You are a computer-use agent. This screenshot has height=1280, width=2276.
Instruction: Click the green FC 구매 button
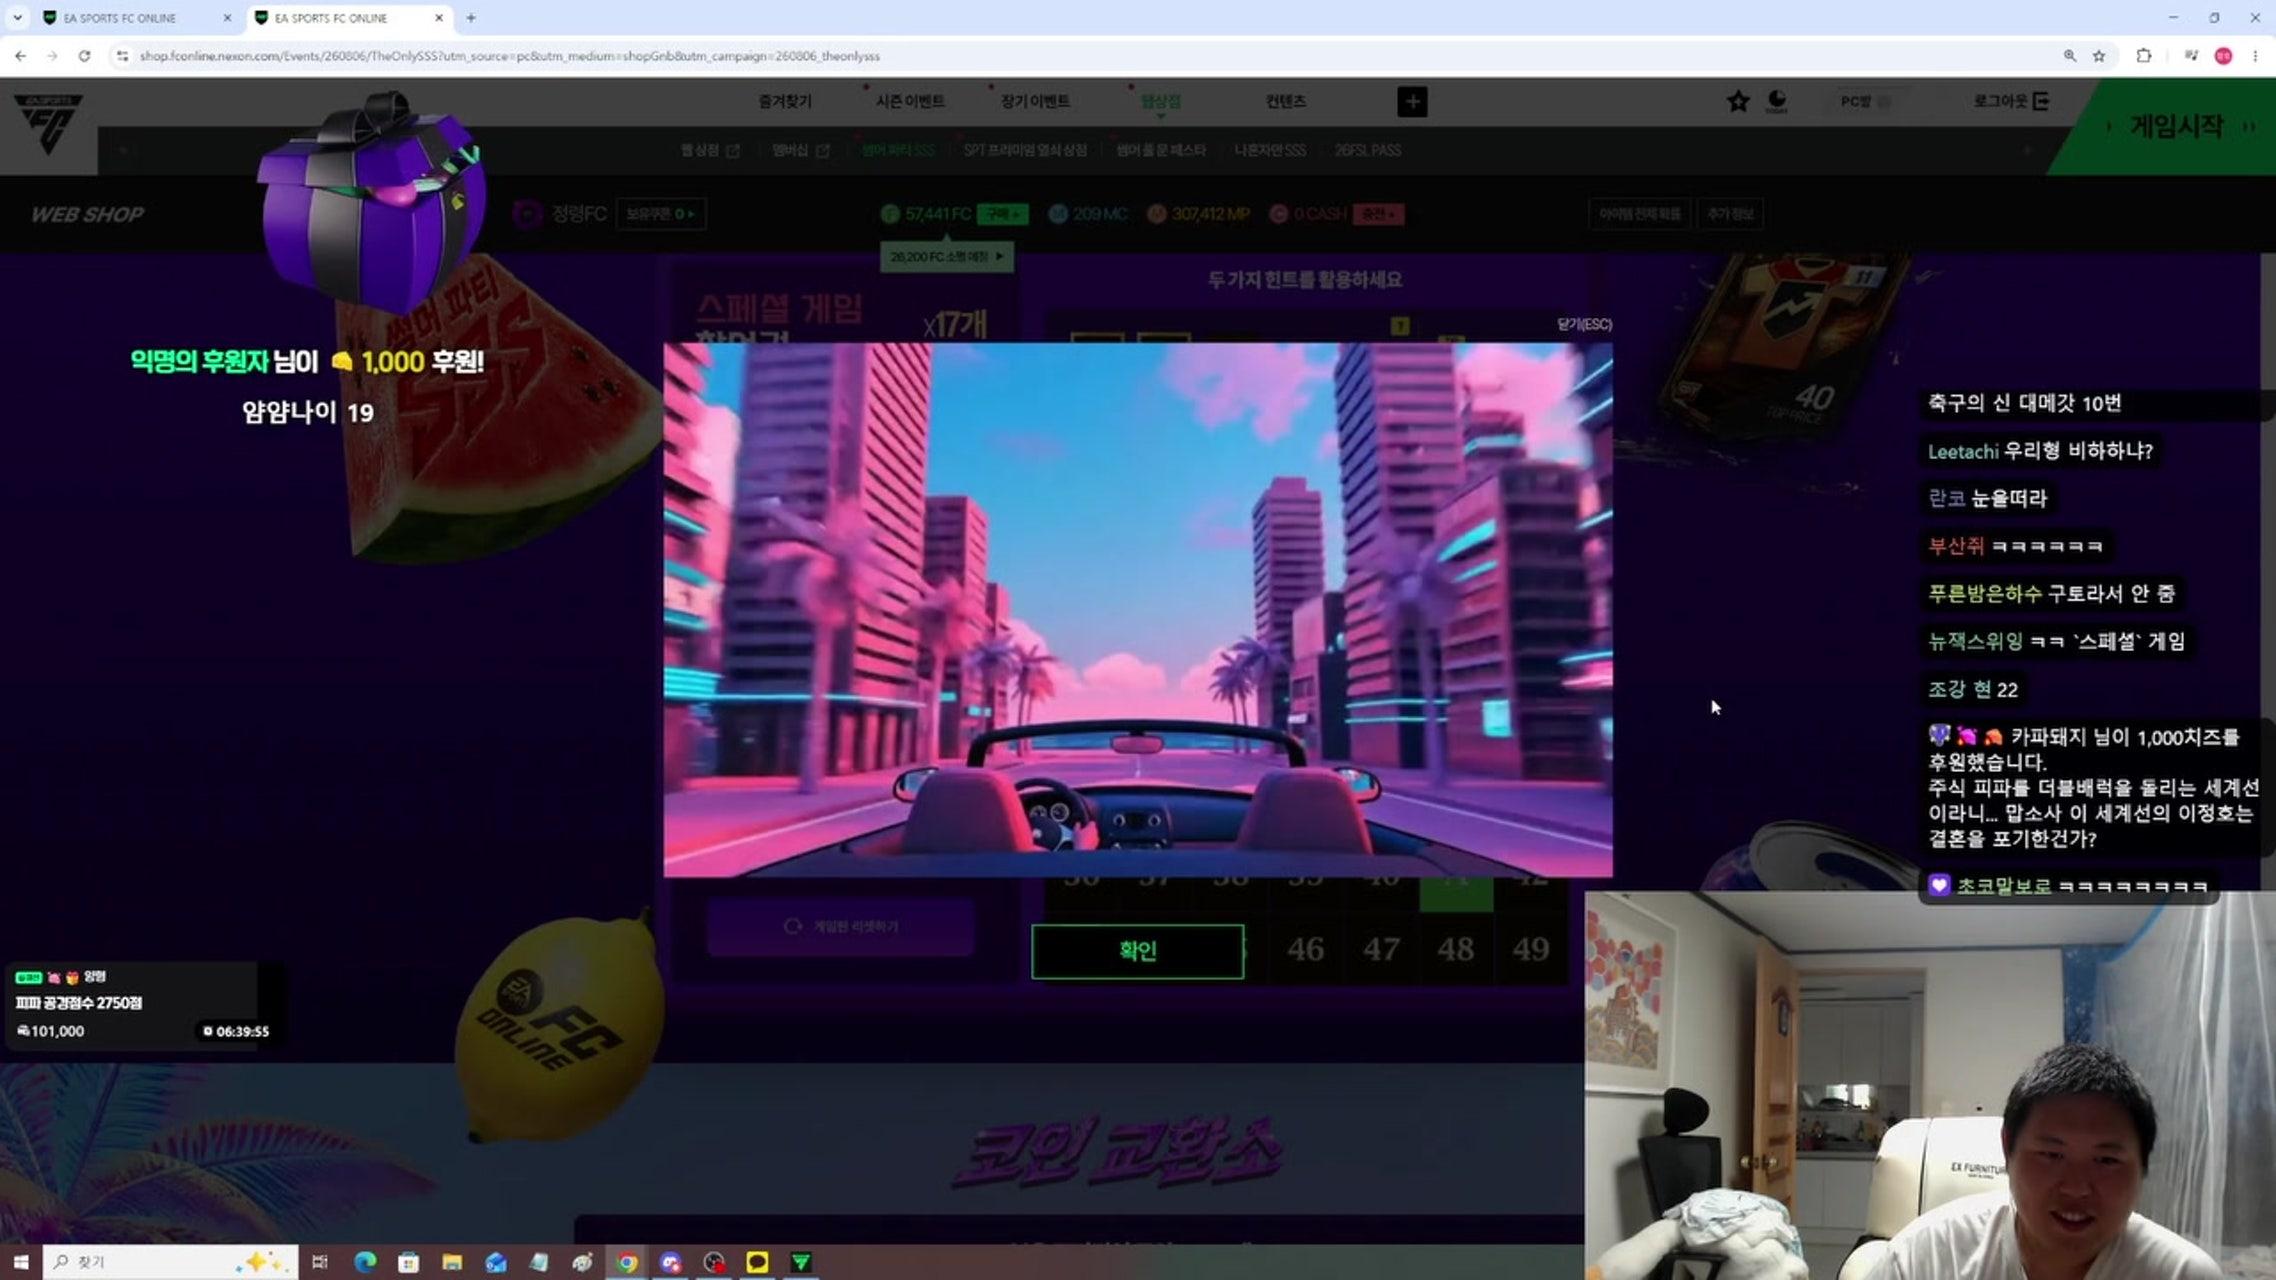1002,214
